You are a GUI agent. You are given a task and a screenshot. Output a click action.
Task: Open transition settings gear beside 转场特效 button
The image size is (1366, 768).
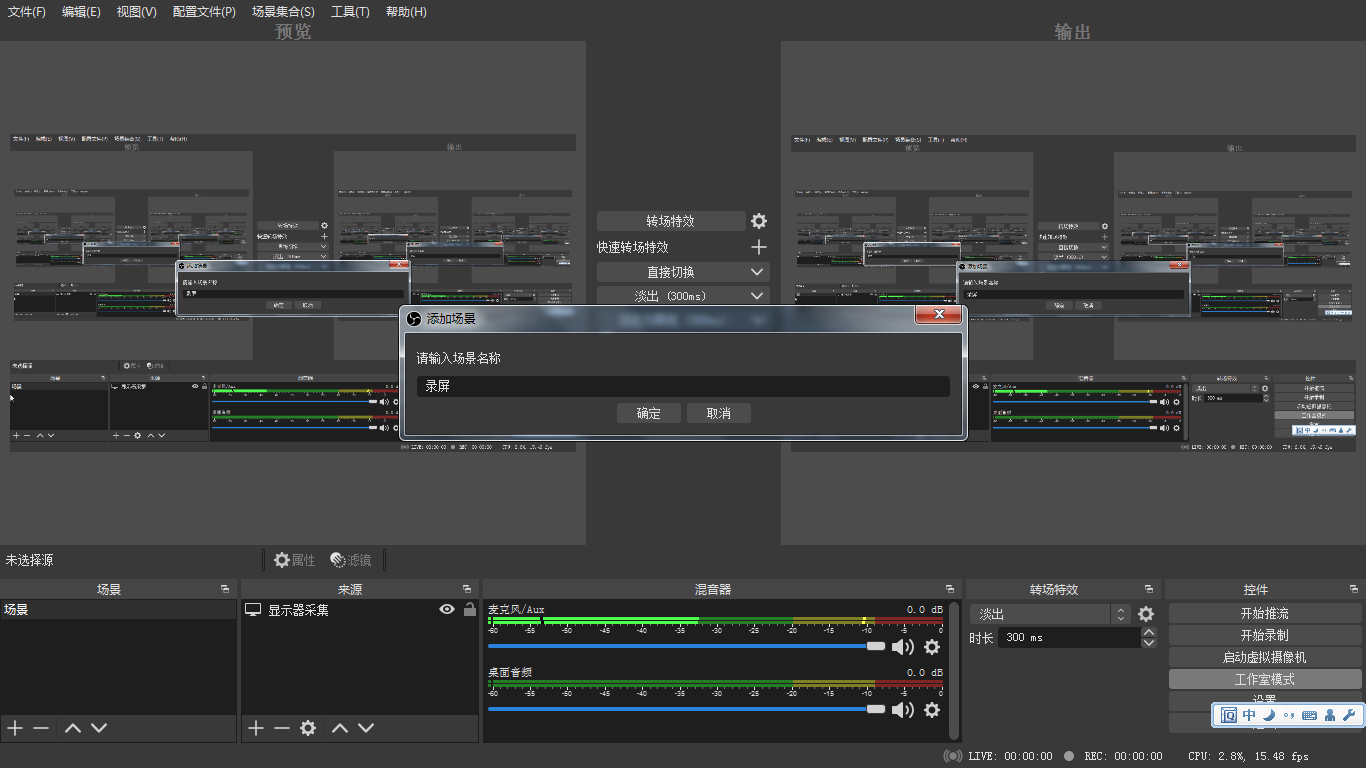(759, 221)
